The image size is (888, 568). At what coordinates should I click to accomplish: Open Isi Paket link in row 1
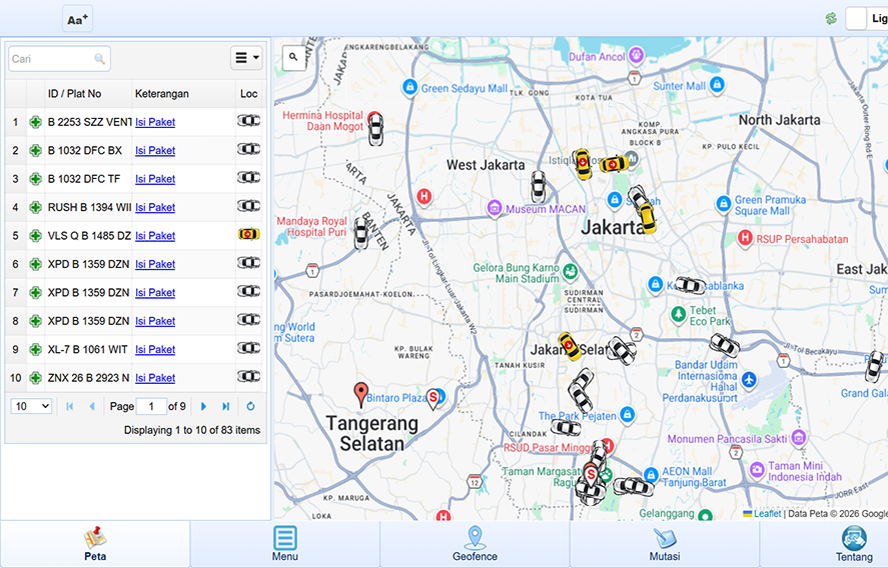click(x=155, y=122)
